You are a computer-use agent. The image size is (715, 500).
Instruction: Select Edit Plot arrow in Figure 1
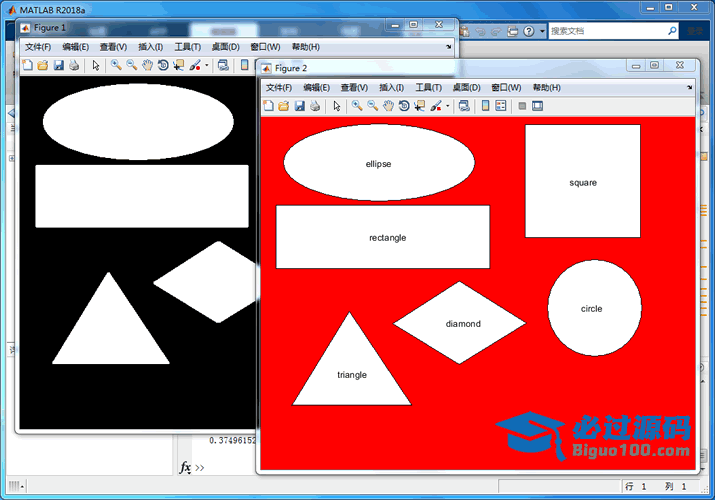click(96, 65)
